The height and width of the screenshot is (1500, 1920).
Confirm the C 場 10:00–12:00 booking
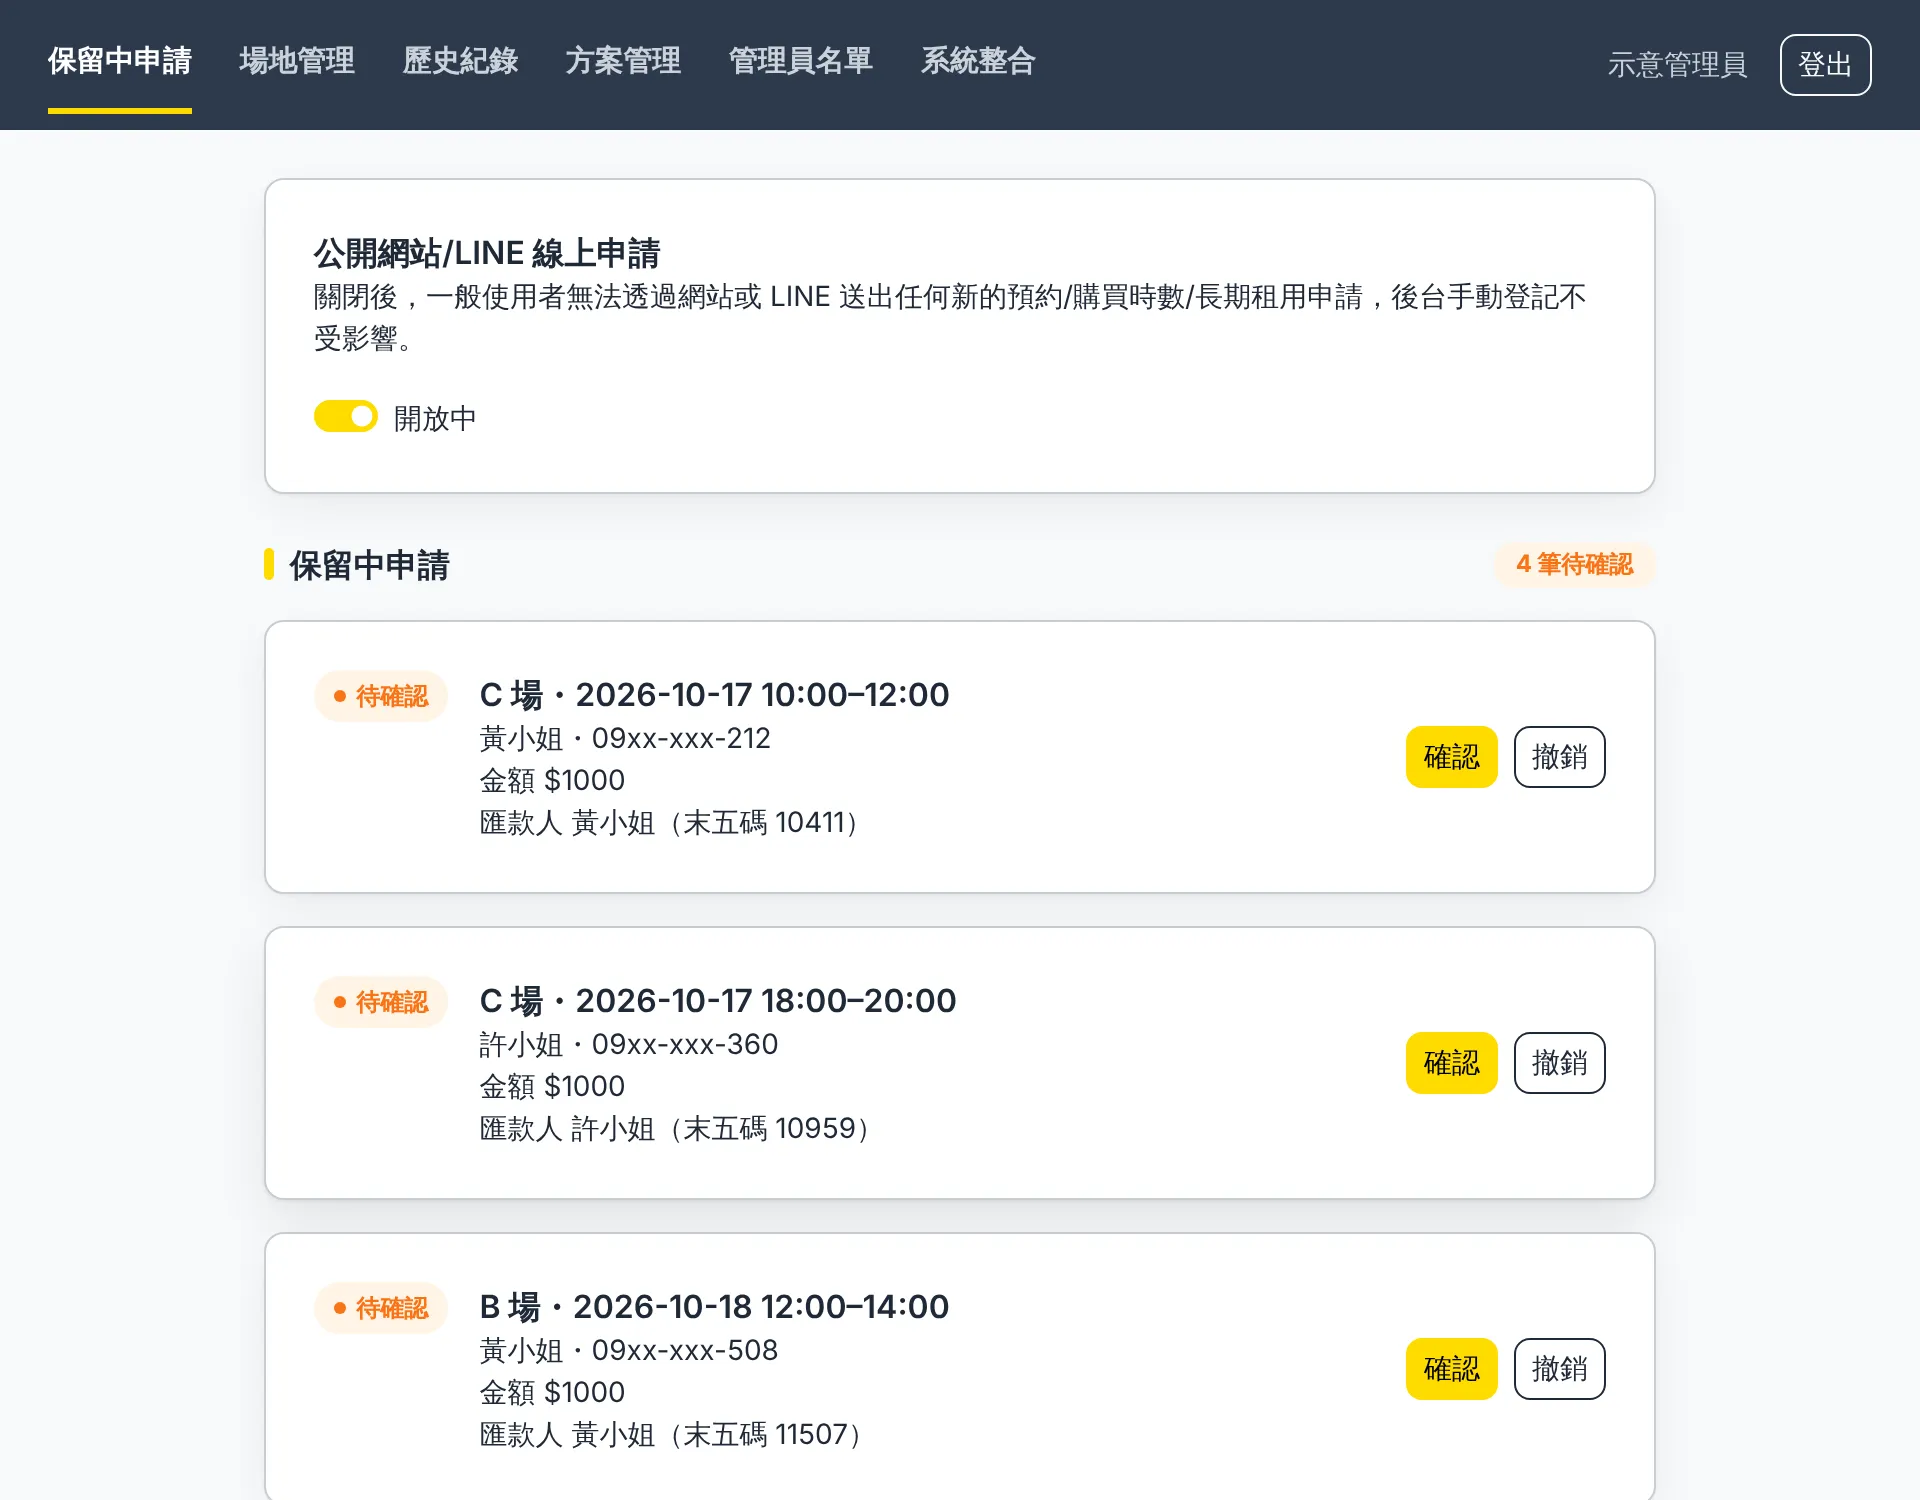[1451, 757]
